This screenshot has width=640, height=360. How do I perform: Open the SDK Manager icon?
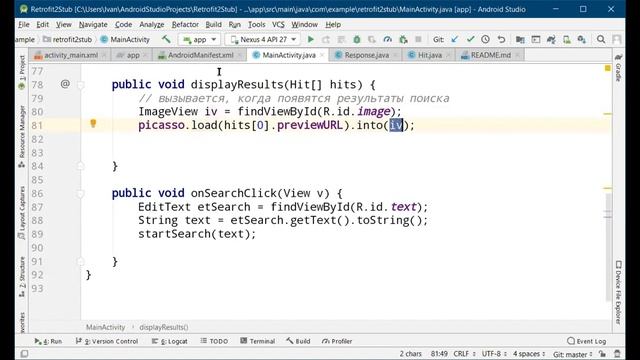pyautogui.click(x=582, y=40)
